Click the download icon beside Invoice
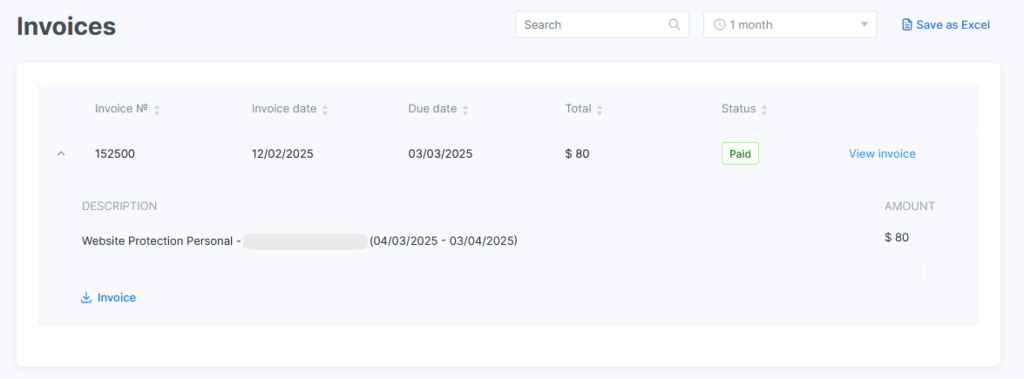Image resolution: width=1024 pixels, height=379 pixels. click(86, 298)
